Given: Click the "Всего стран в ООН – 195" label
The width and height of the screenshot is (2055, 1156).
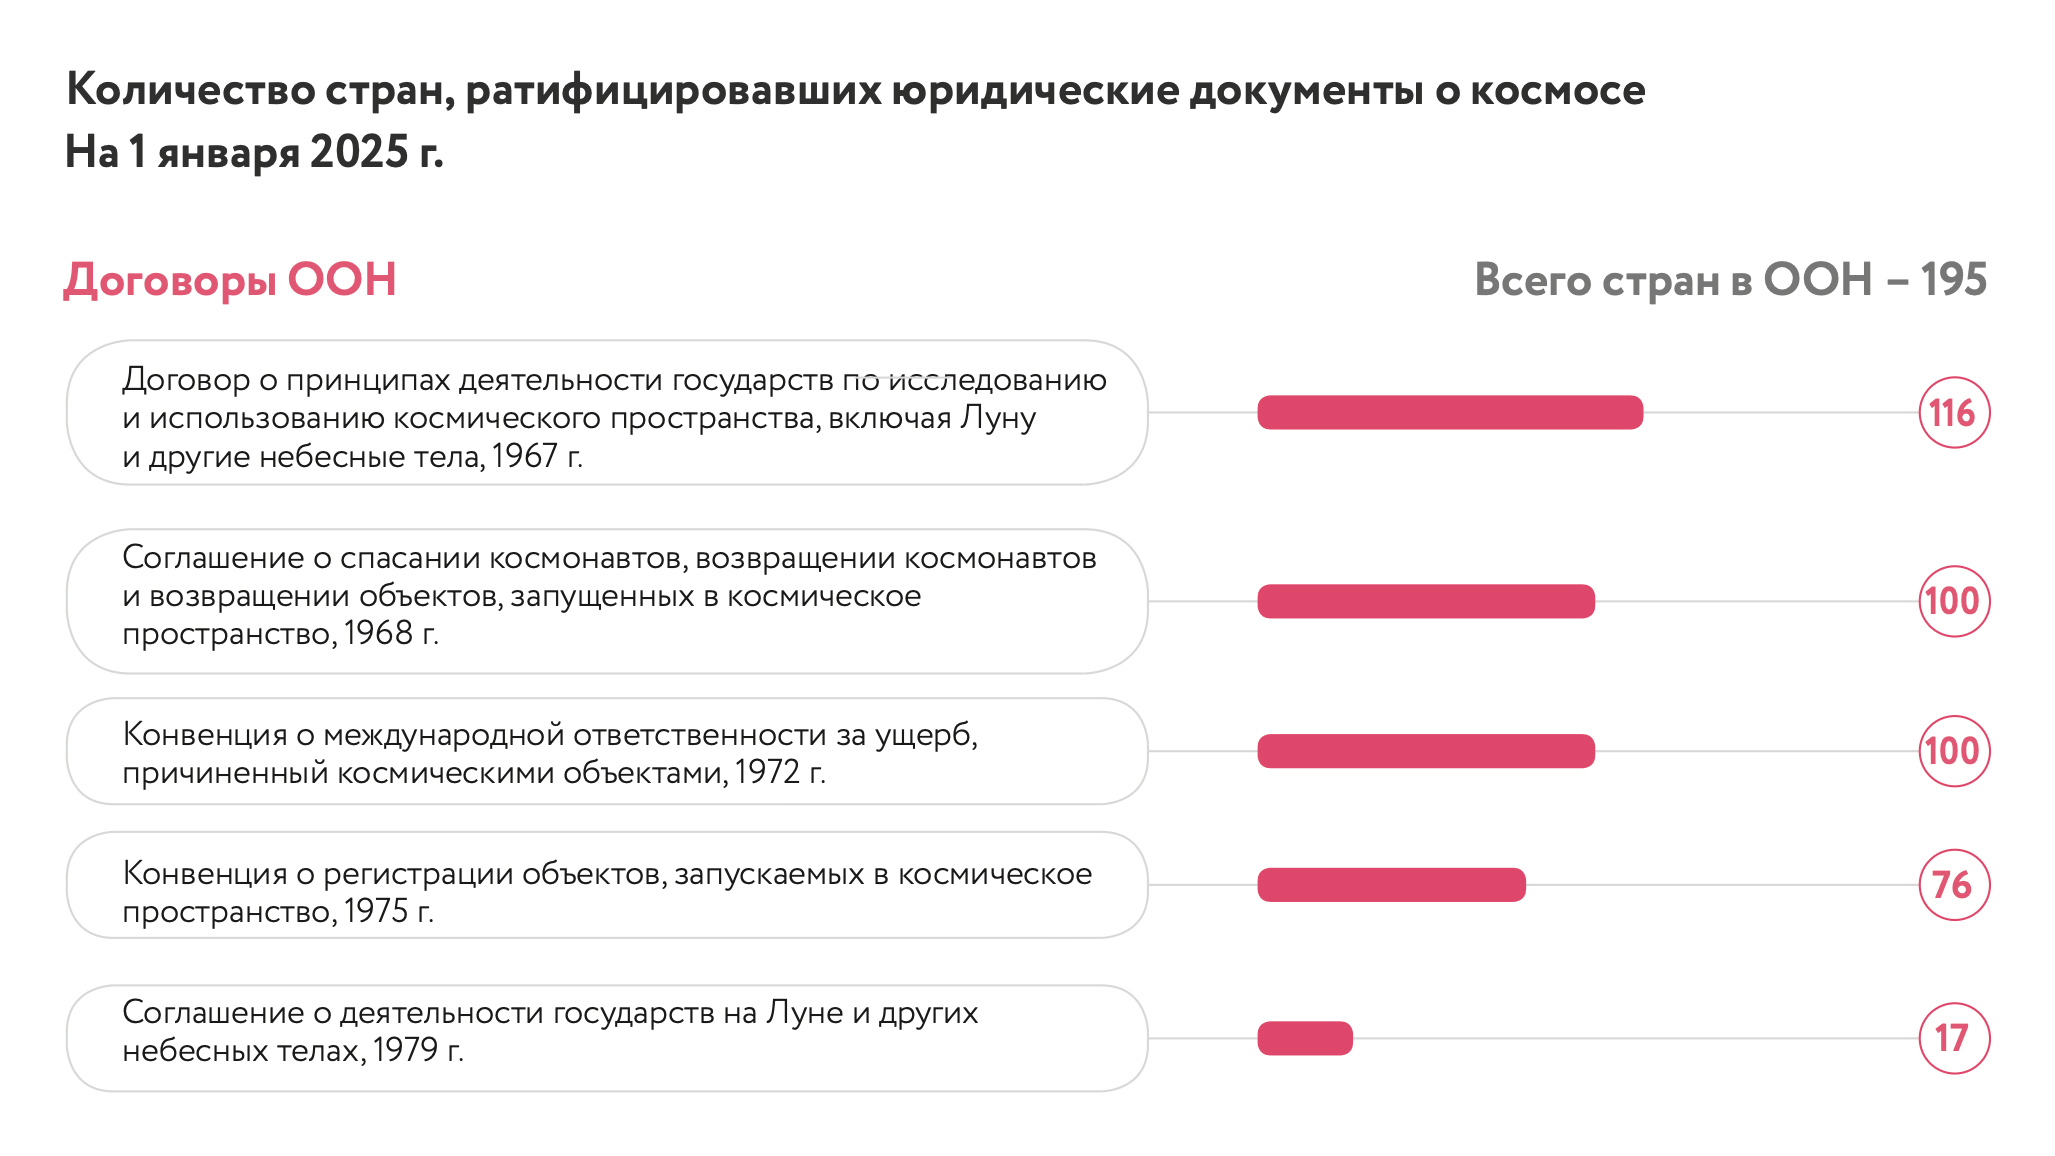Looking at the screenshot, I should click(1729, 280).
